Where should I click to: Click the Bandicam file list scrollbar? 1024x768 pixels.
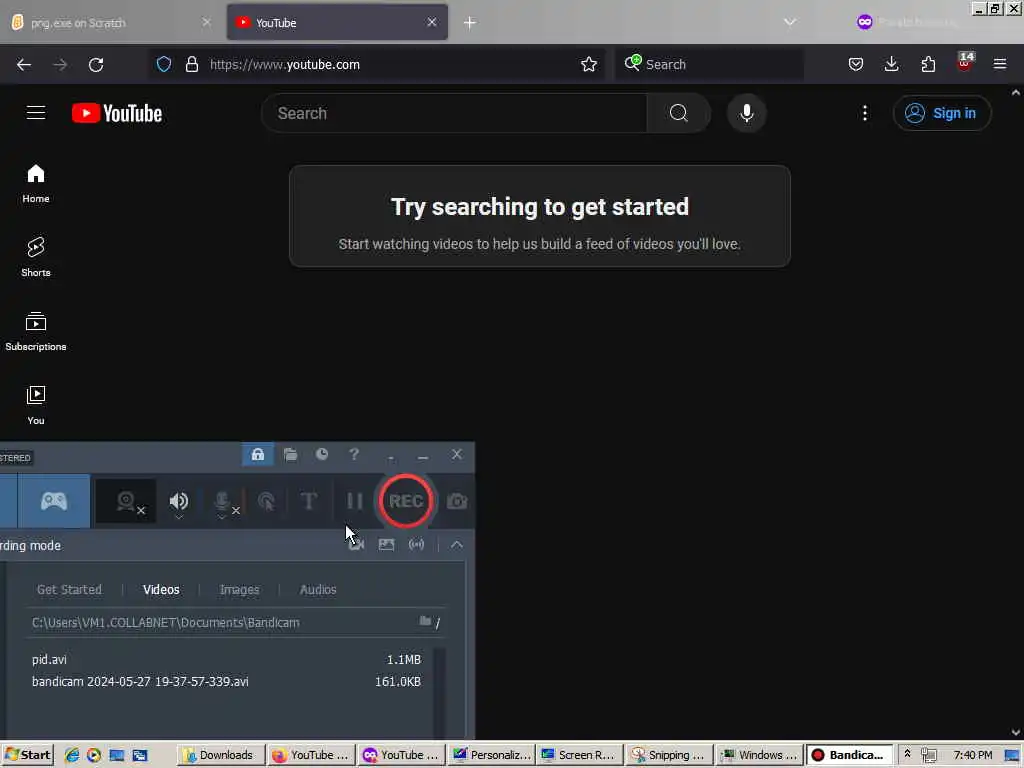pyautogui.click(x=440, y=692)
